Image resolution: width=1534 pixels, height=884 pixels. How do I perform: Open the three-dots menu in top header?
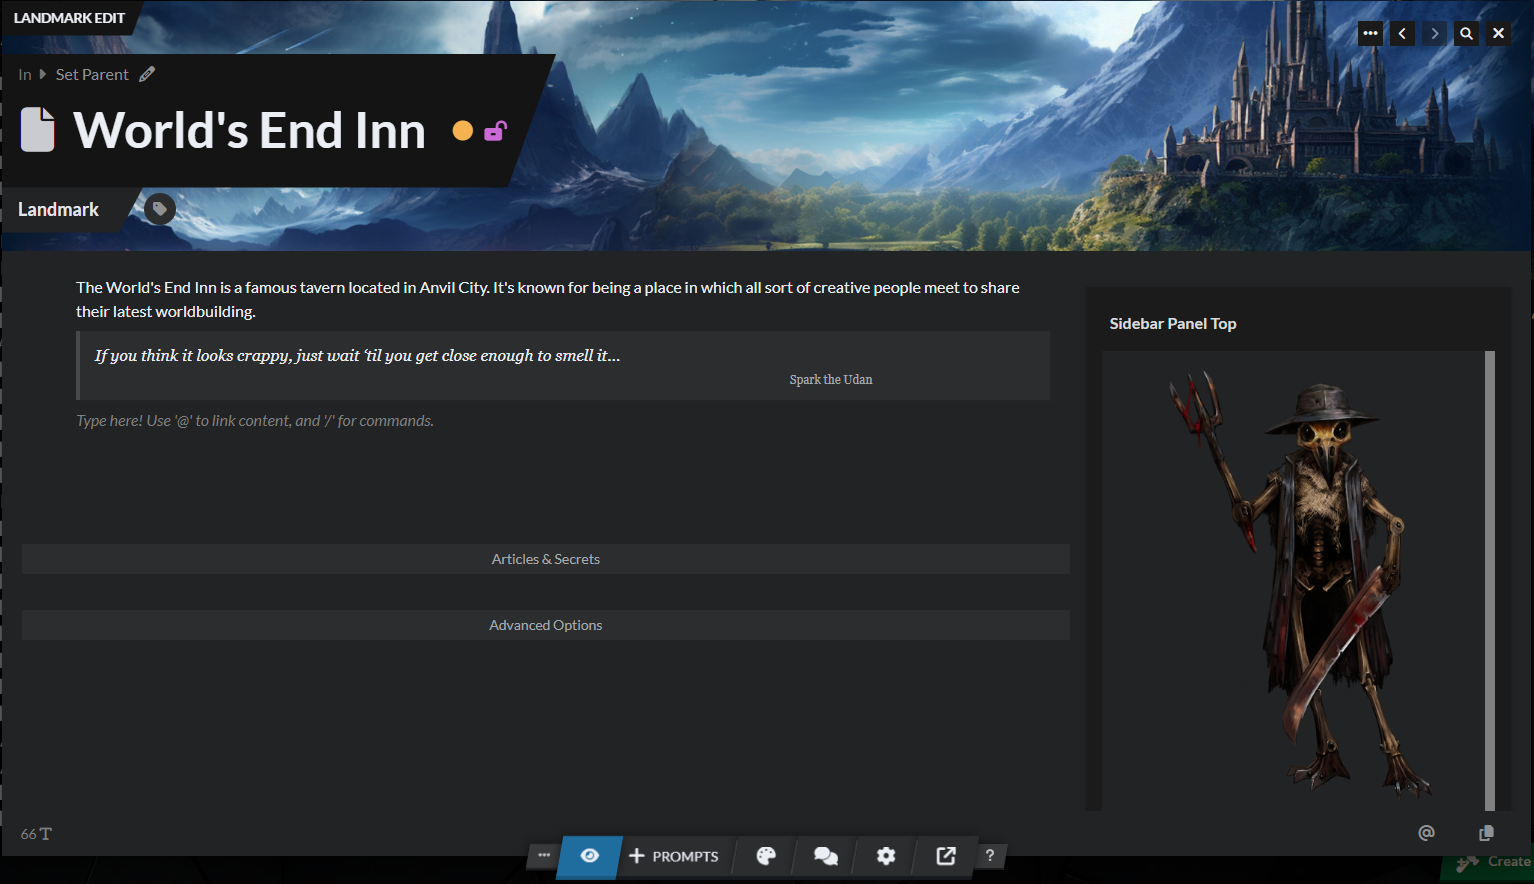(x=1370, y=33)
